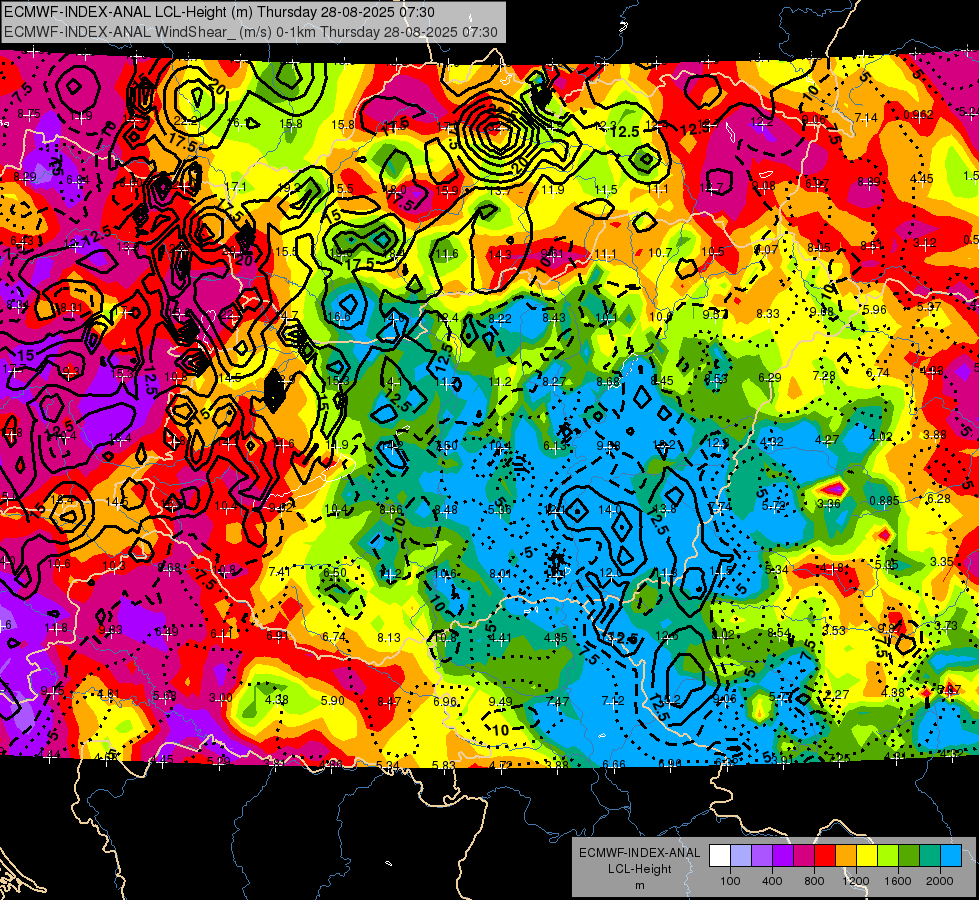Click the 3.00 grid point value
This screenshot has height=900, width=979.
220,698
